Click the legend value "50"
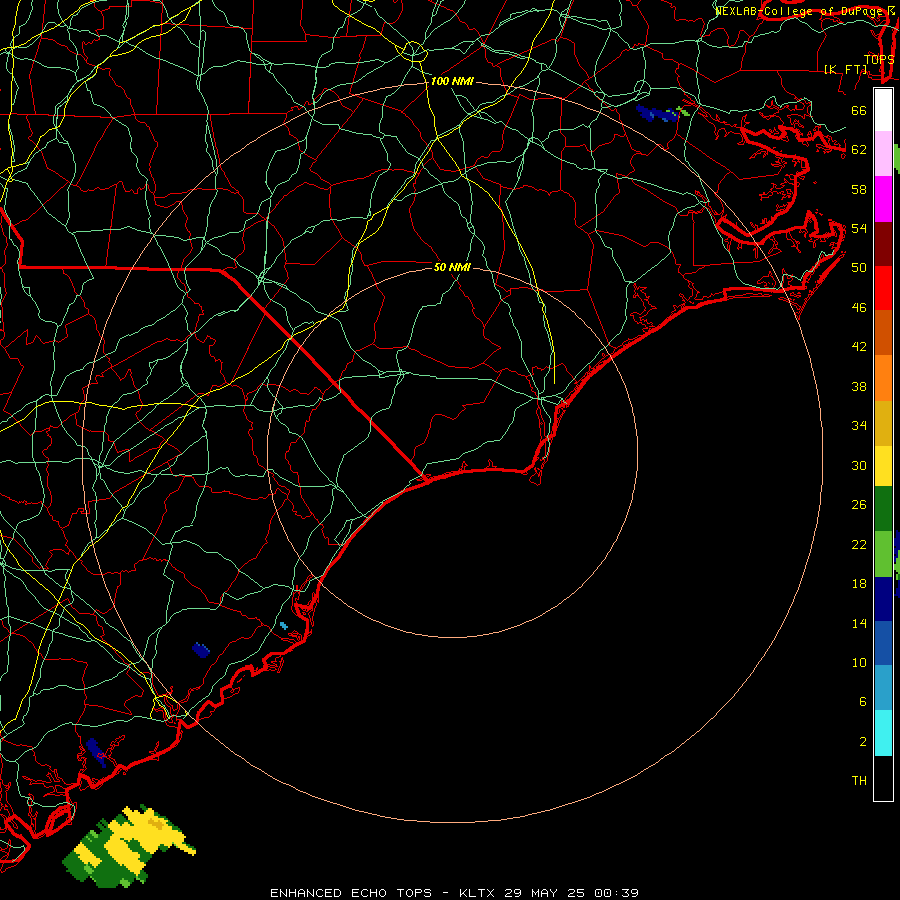This screenshot has height=900, width=900. 859,267
